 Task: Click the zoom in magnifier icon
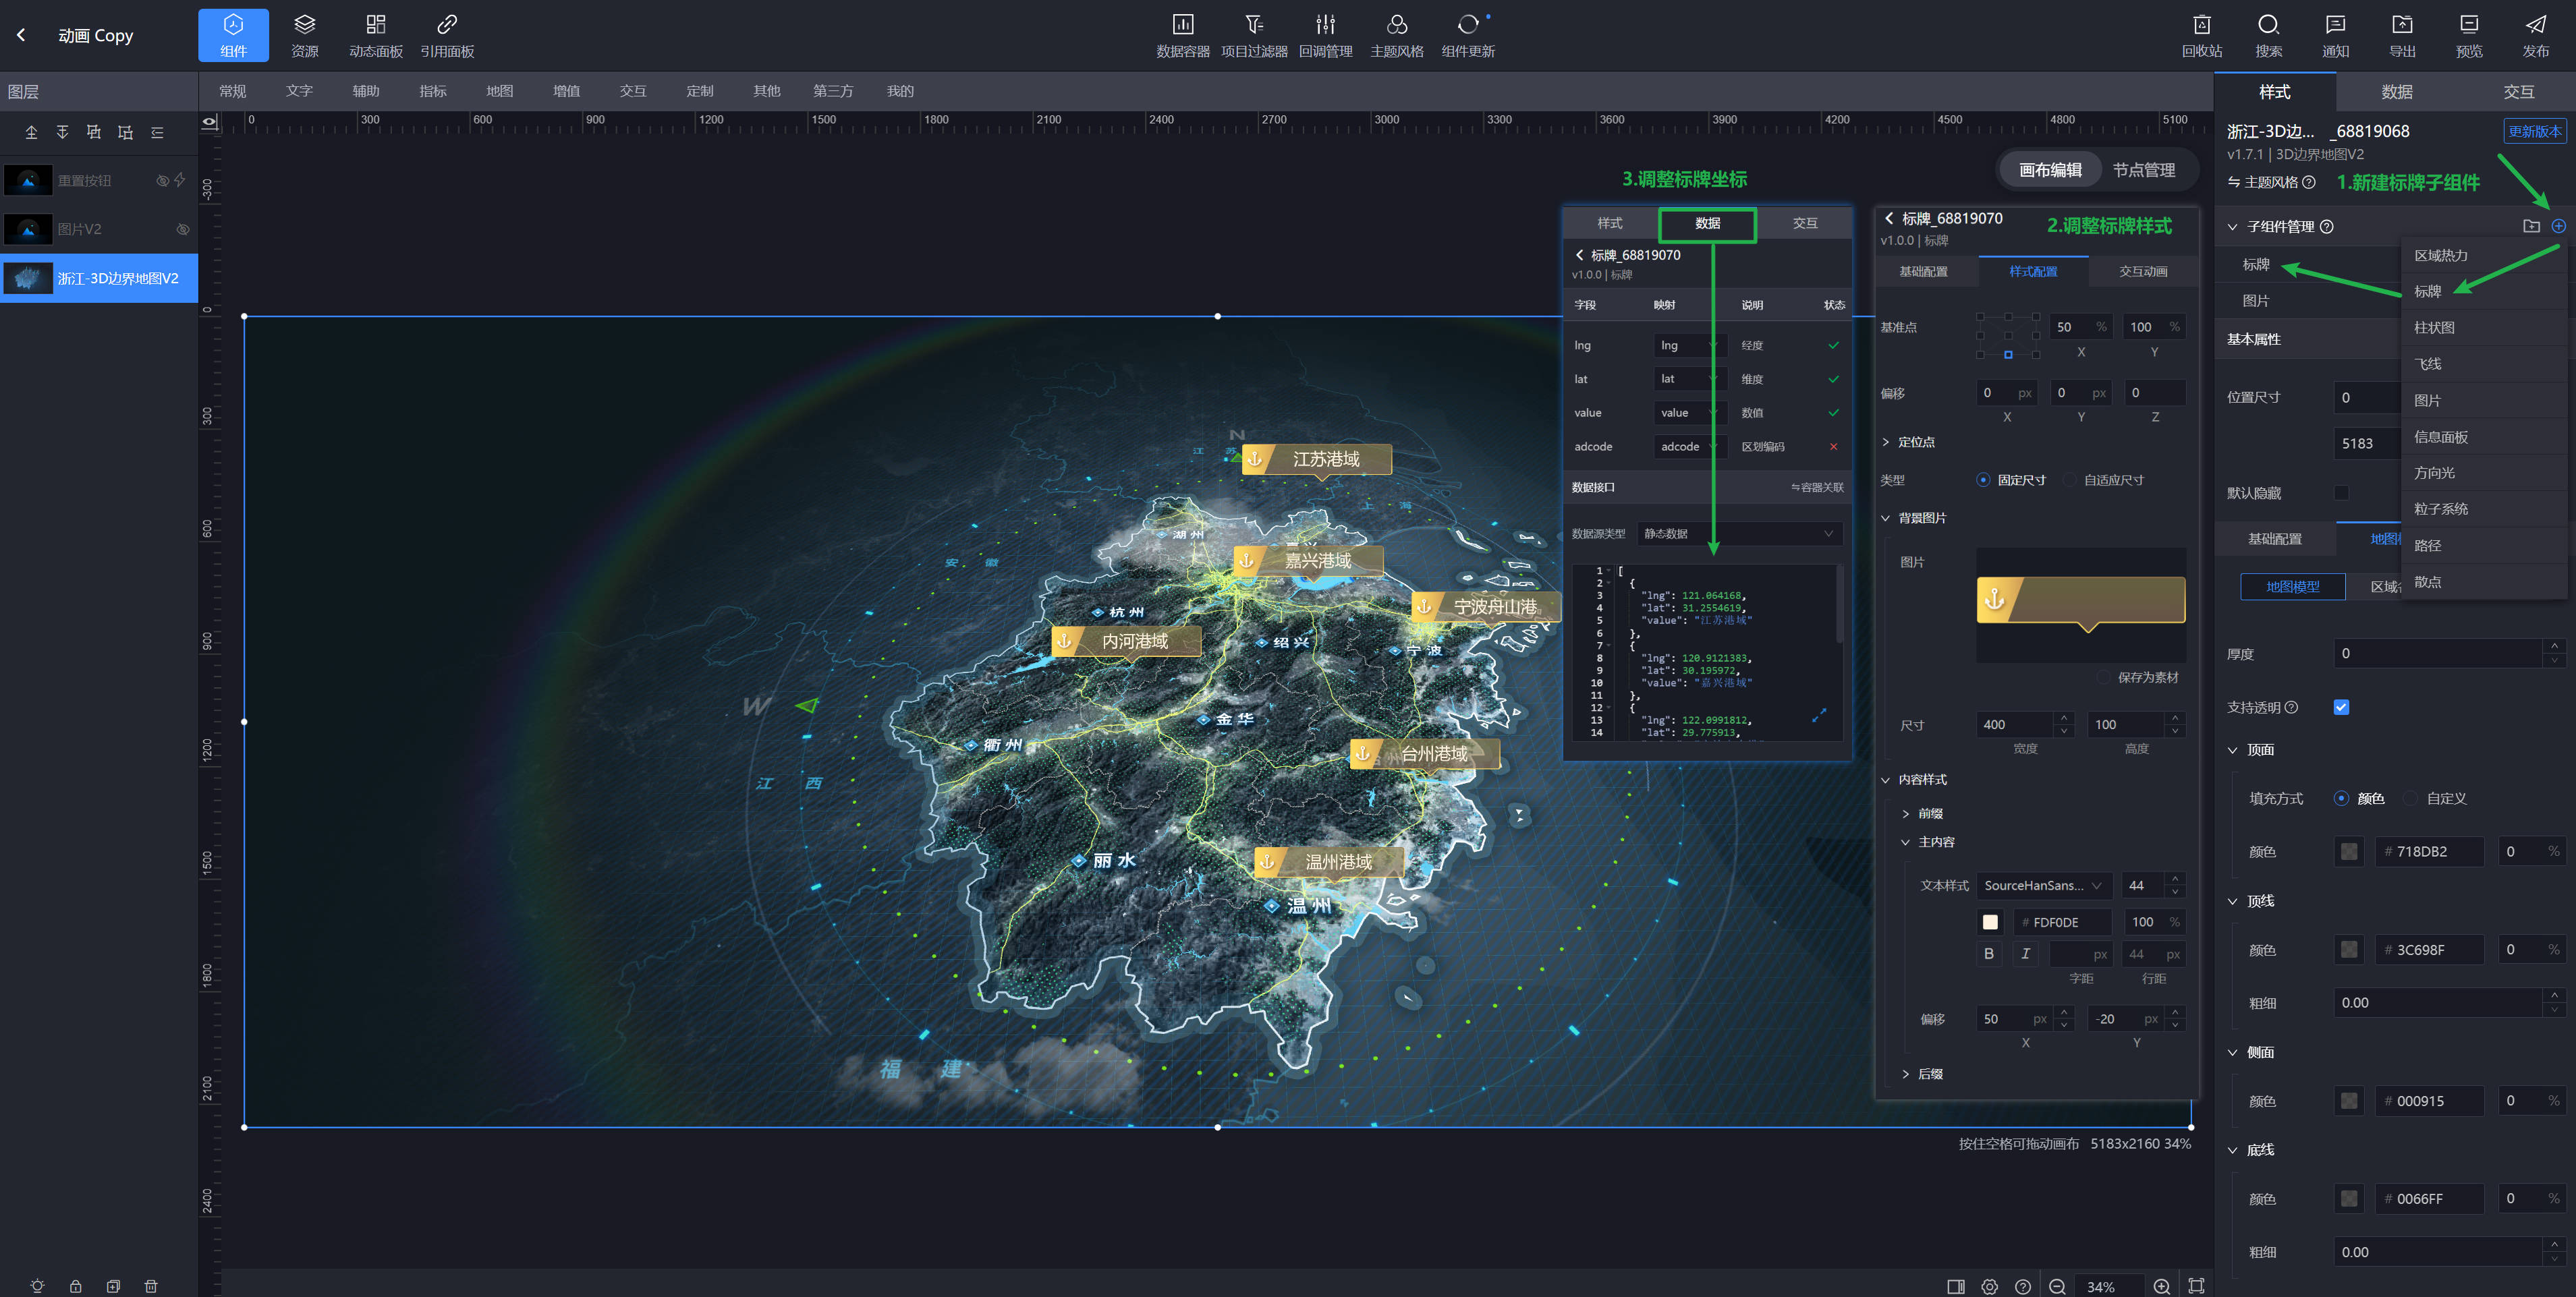(2161, 1286)
